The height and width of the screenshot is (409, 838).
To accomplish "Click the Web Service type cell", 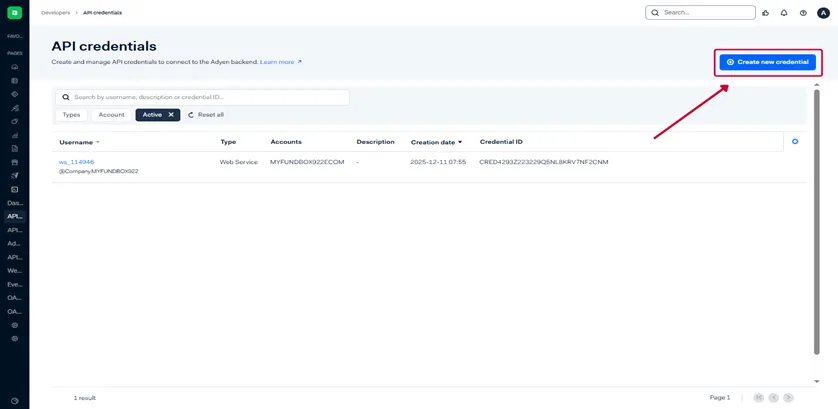I will pyautogui.click(x=238, y=161).
